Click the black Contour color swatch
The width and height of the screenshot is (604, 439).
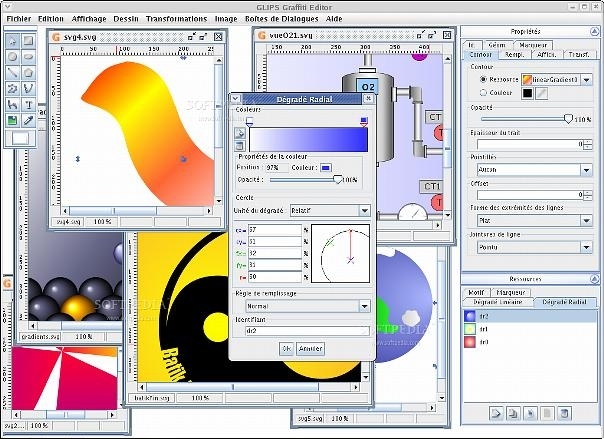[527, 93]
